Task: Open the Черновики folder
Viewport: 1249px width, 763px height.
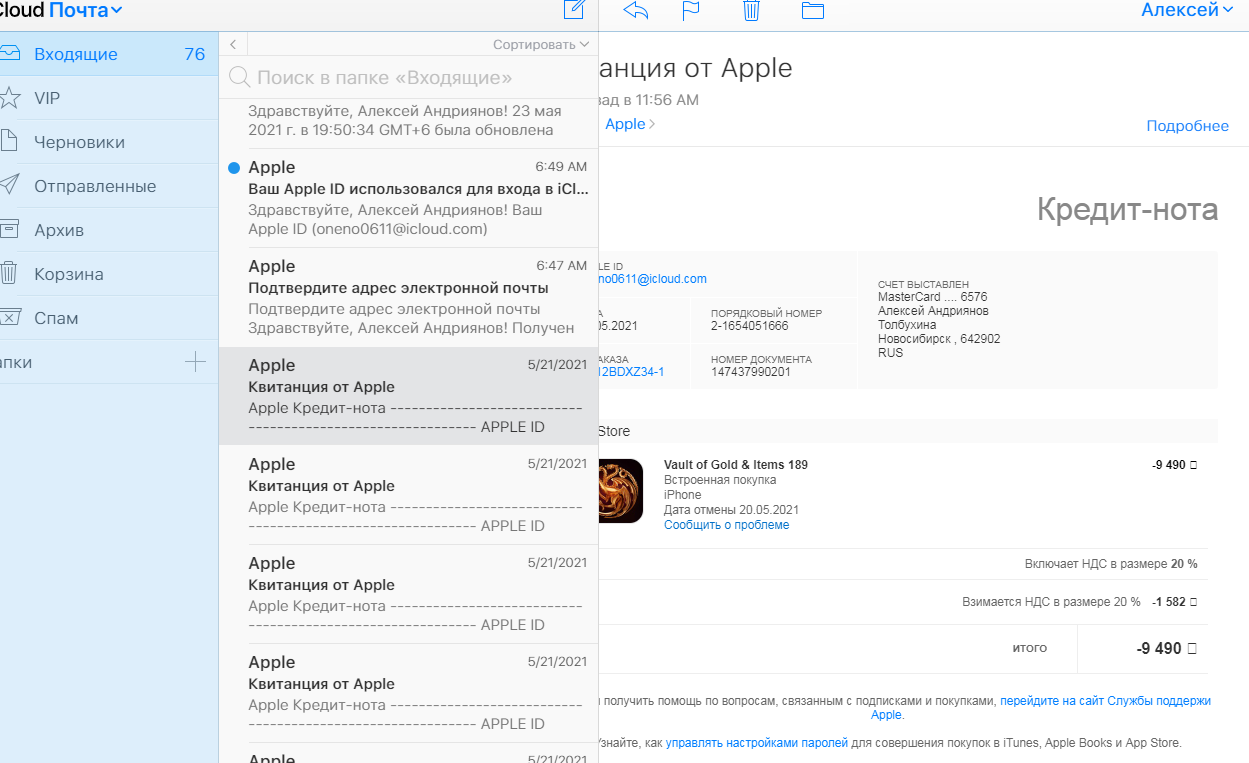Action: [109, 142]
